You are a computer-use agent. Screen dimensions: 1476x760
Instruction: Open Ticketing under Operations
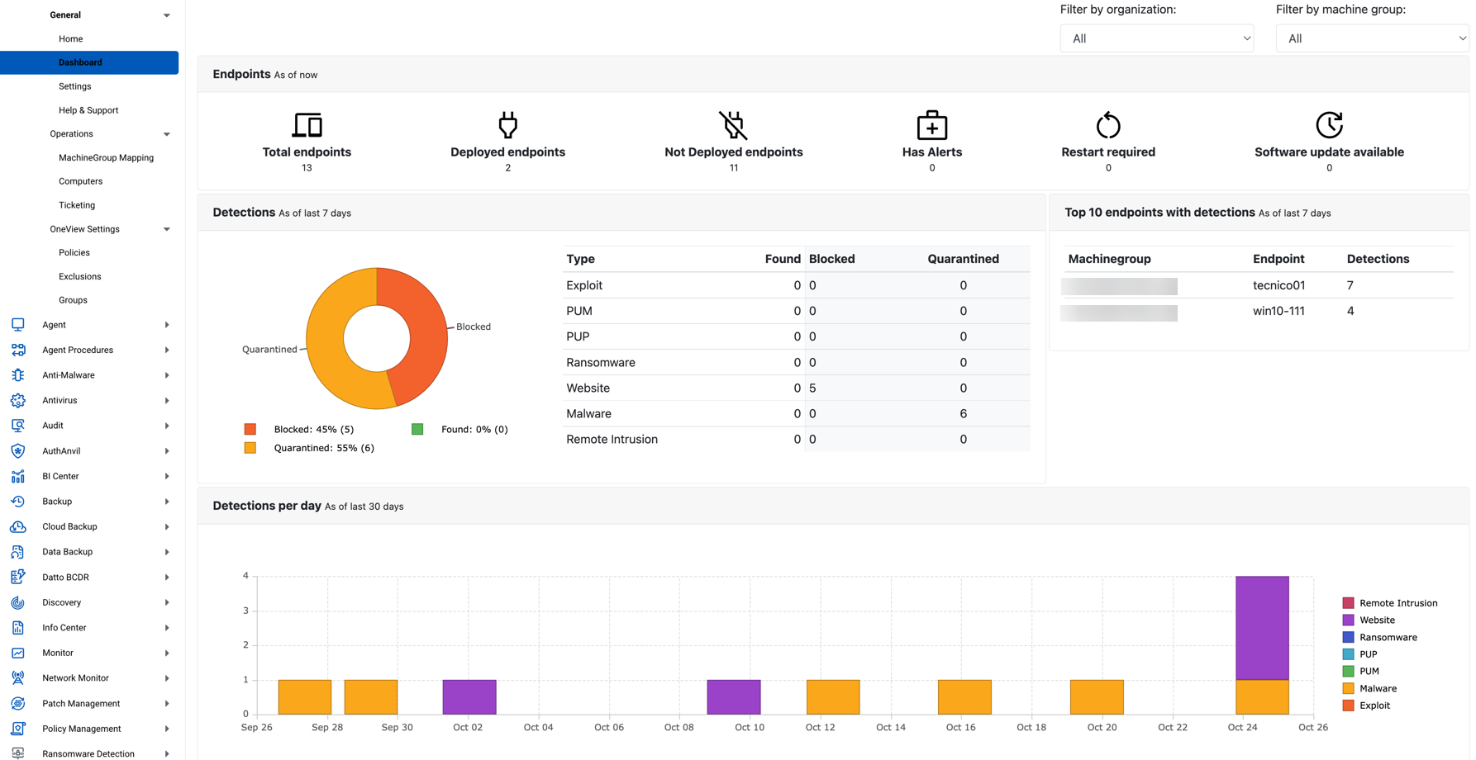pos(76,205)
